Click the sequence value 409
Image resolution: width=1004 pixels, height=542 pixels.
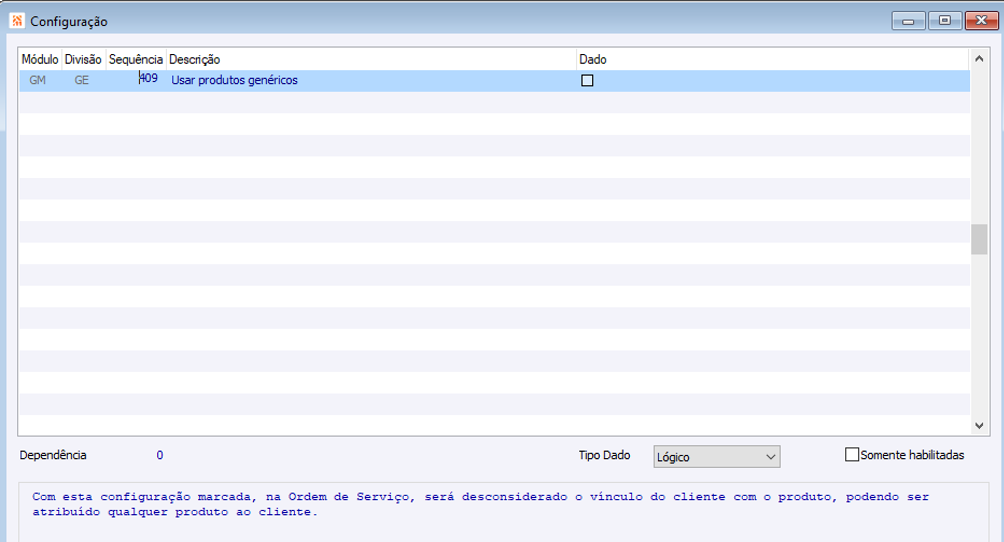pyautogui.click(x=149, y=78)
